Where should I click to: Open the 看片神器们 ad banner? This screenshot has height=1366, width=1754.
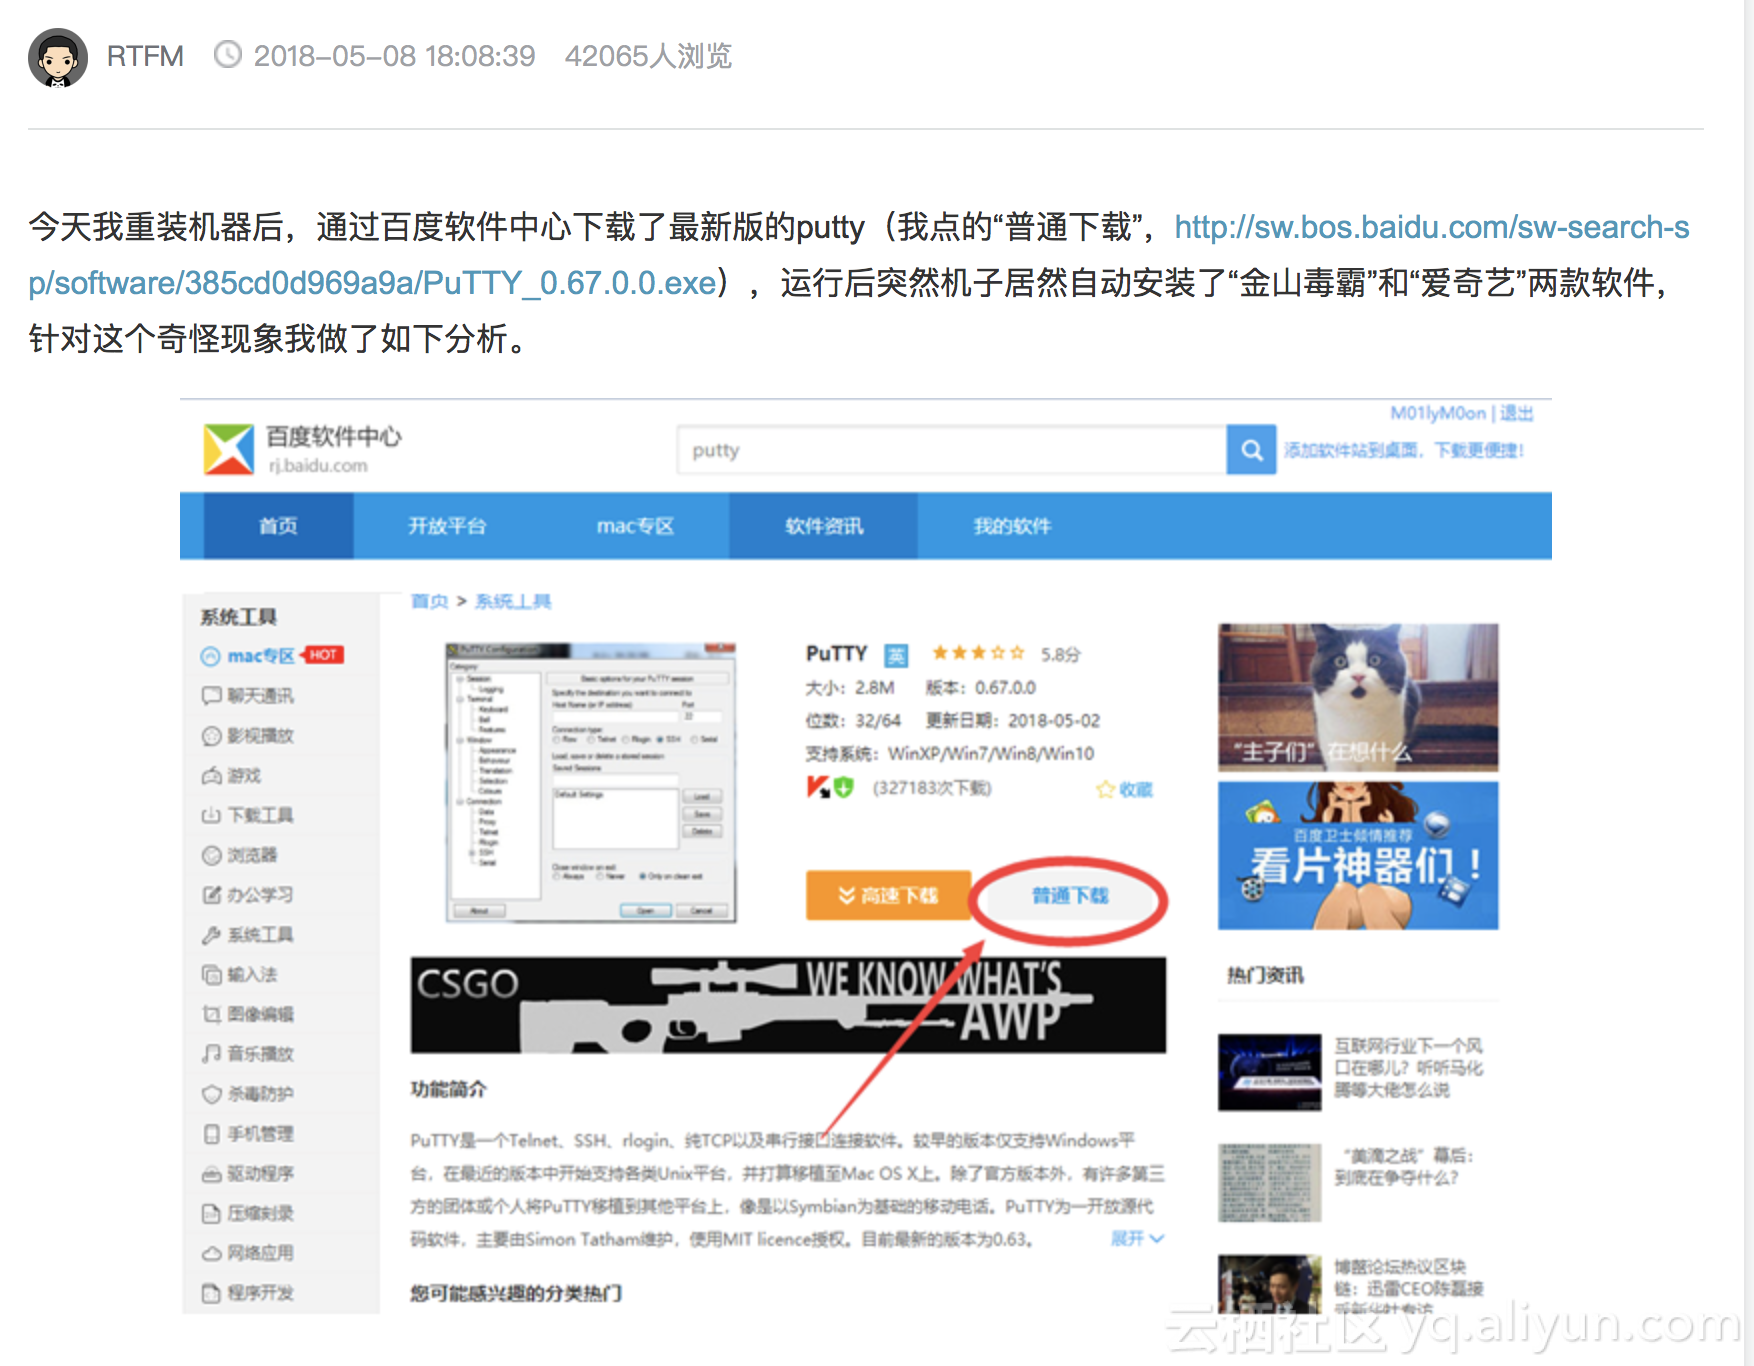[x=1358, y=855]
